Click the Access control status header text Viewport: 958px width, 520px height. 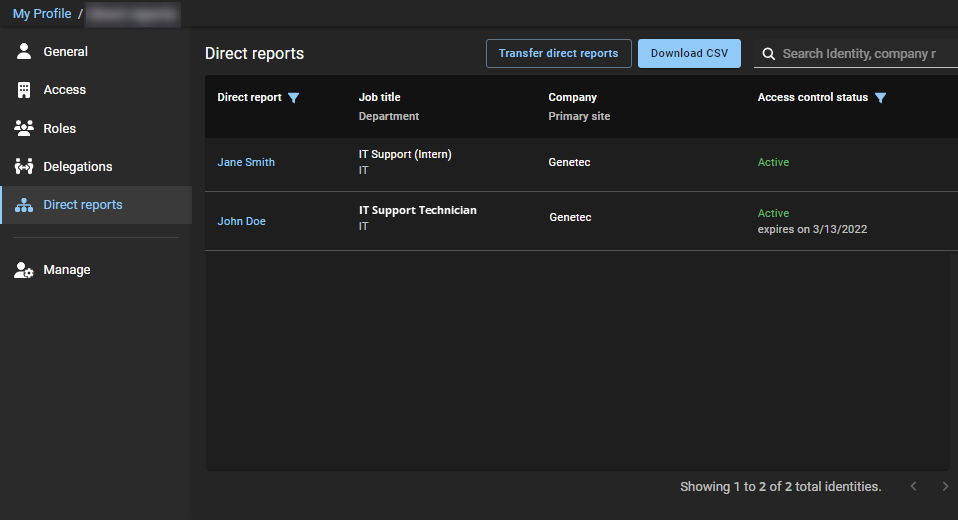click(x=813, y=97)
